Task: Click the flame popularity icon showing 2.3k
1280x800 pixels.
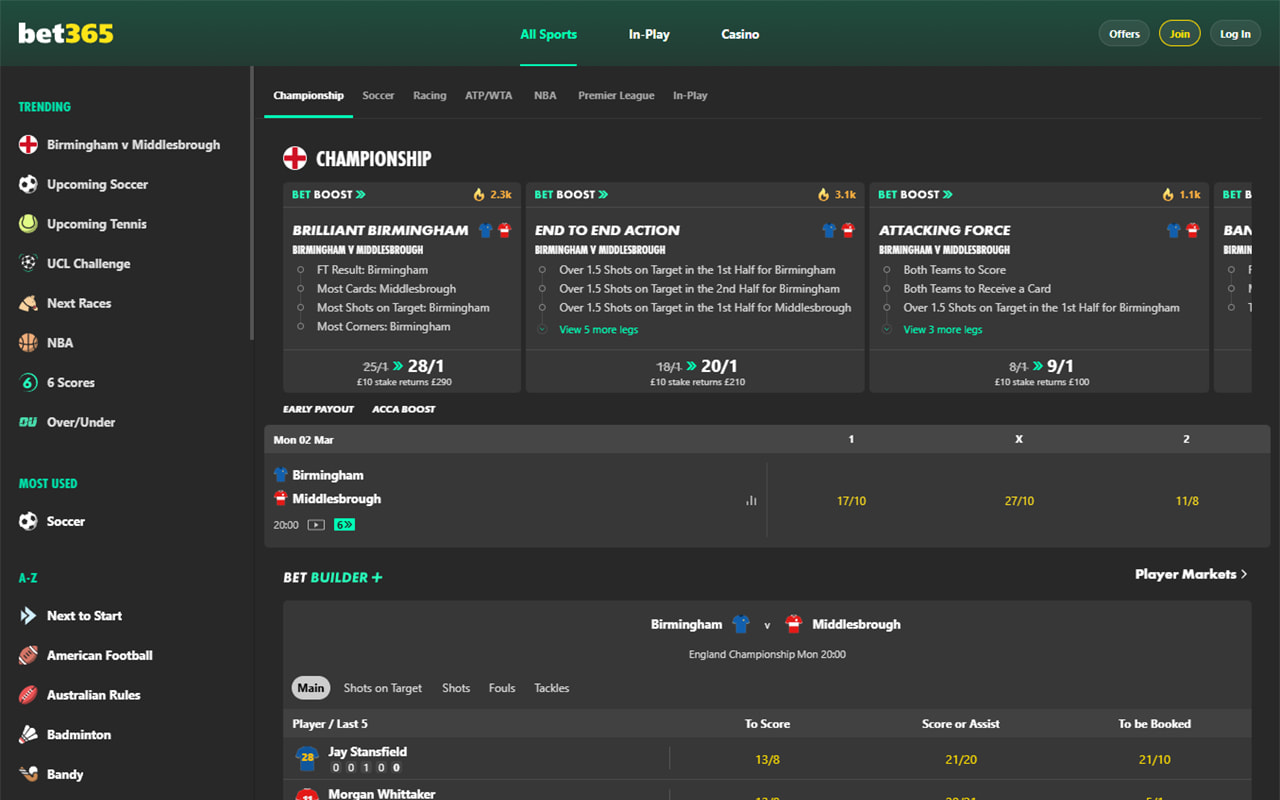Action: click(479, 194)
